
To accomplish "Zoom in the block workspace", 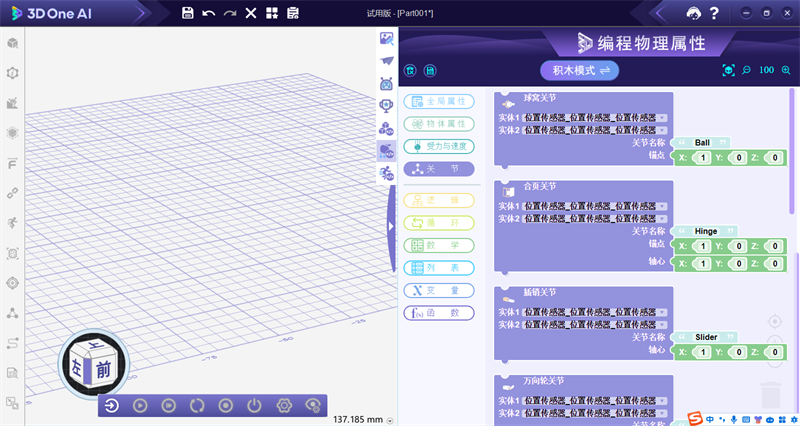I will (786, 70).
